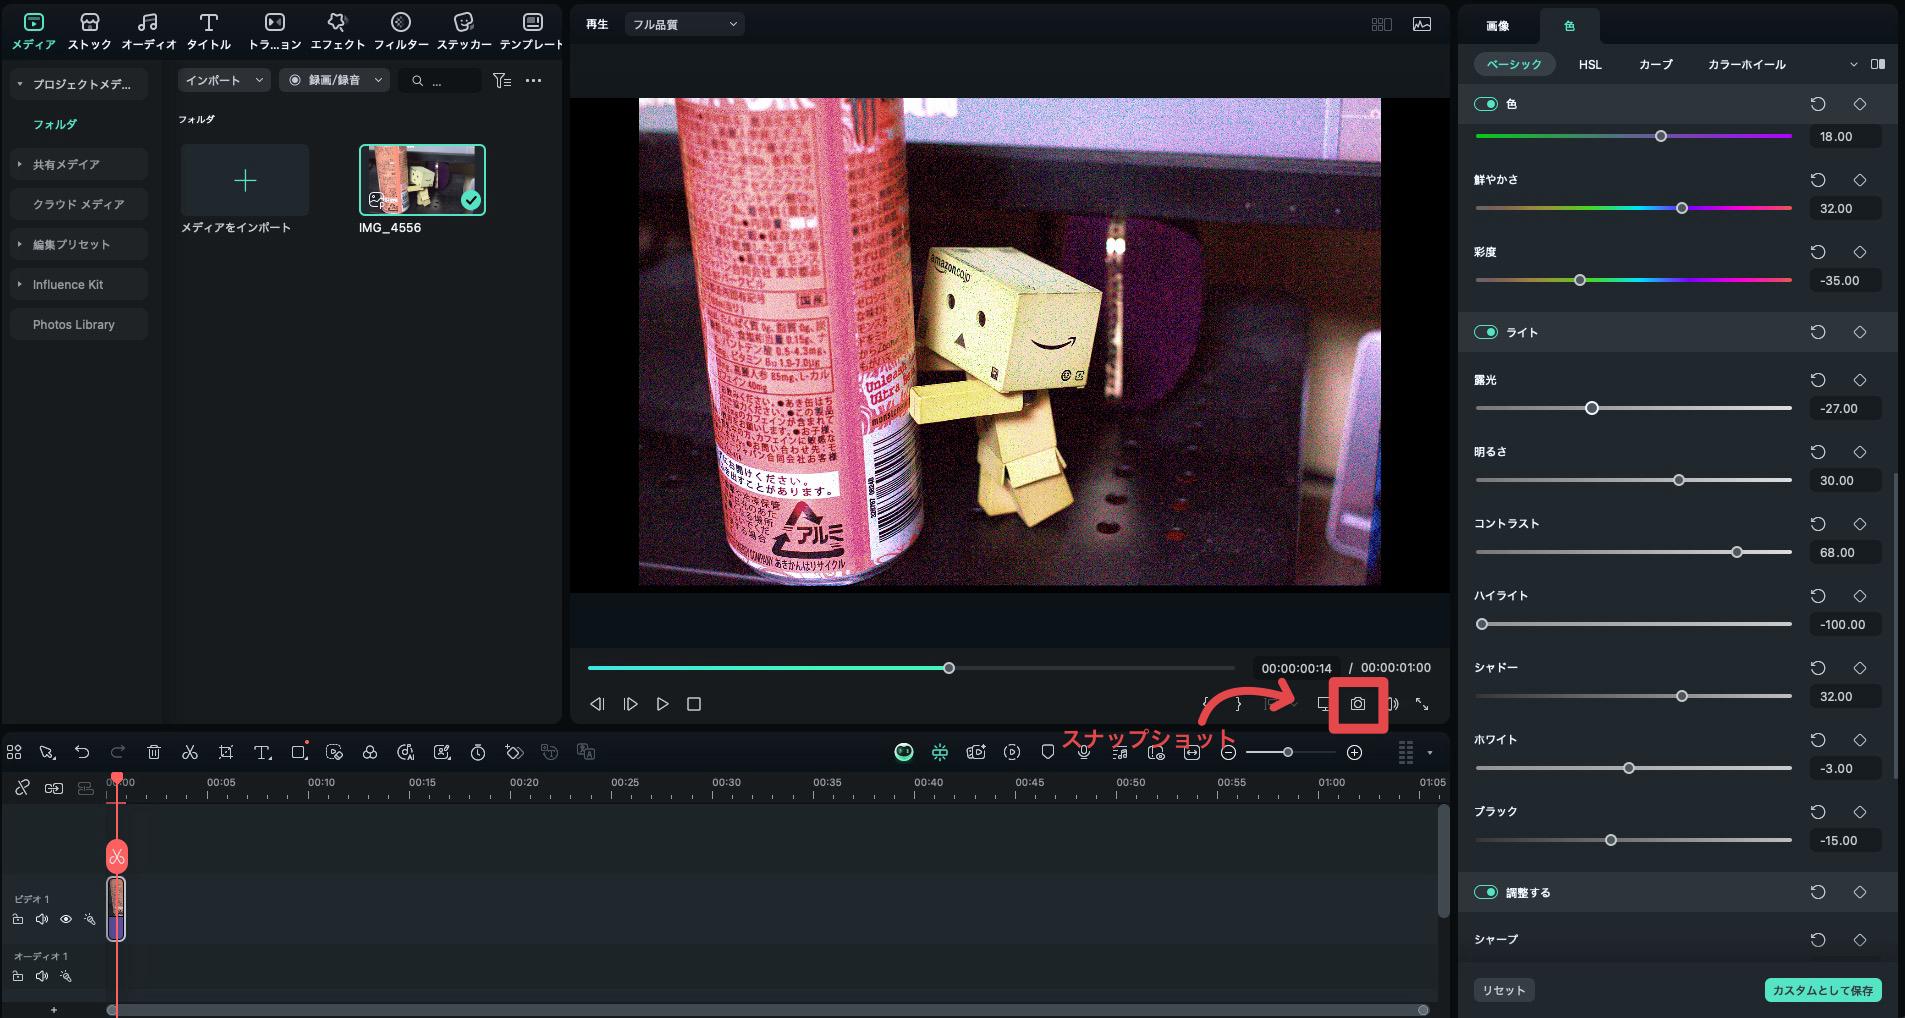Click the speed stopwatch icon

pos(478,752)
